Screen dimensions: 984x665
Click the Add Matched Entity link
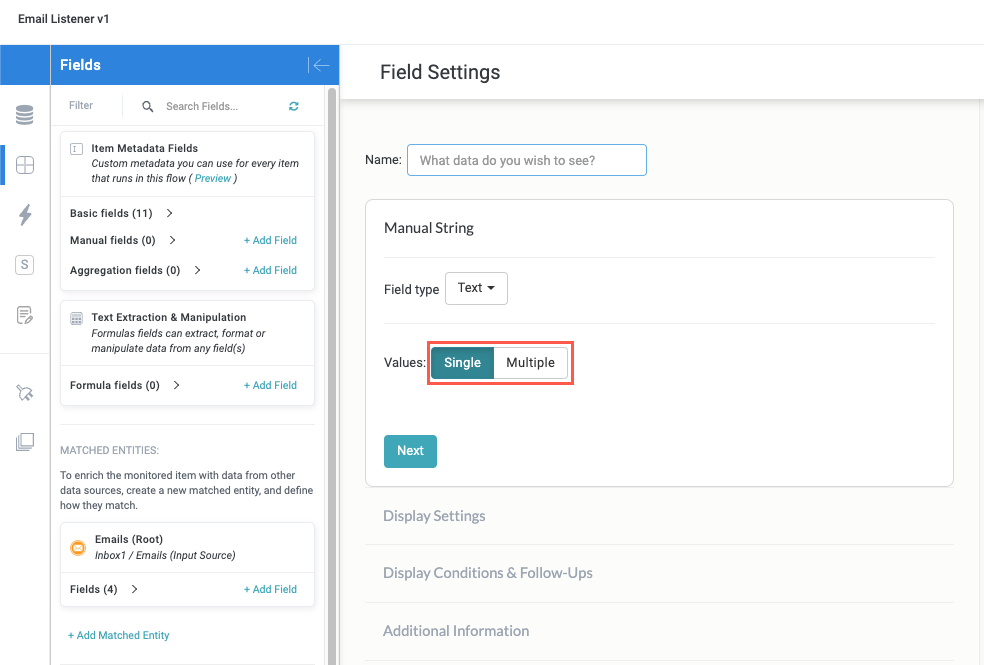pos(118,635)
